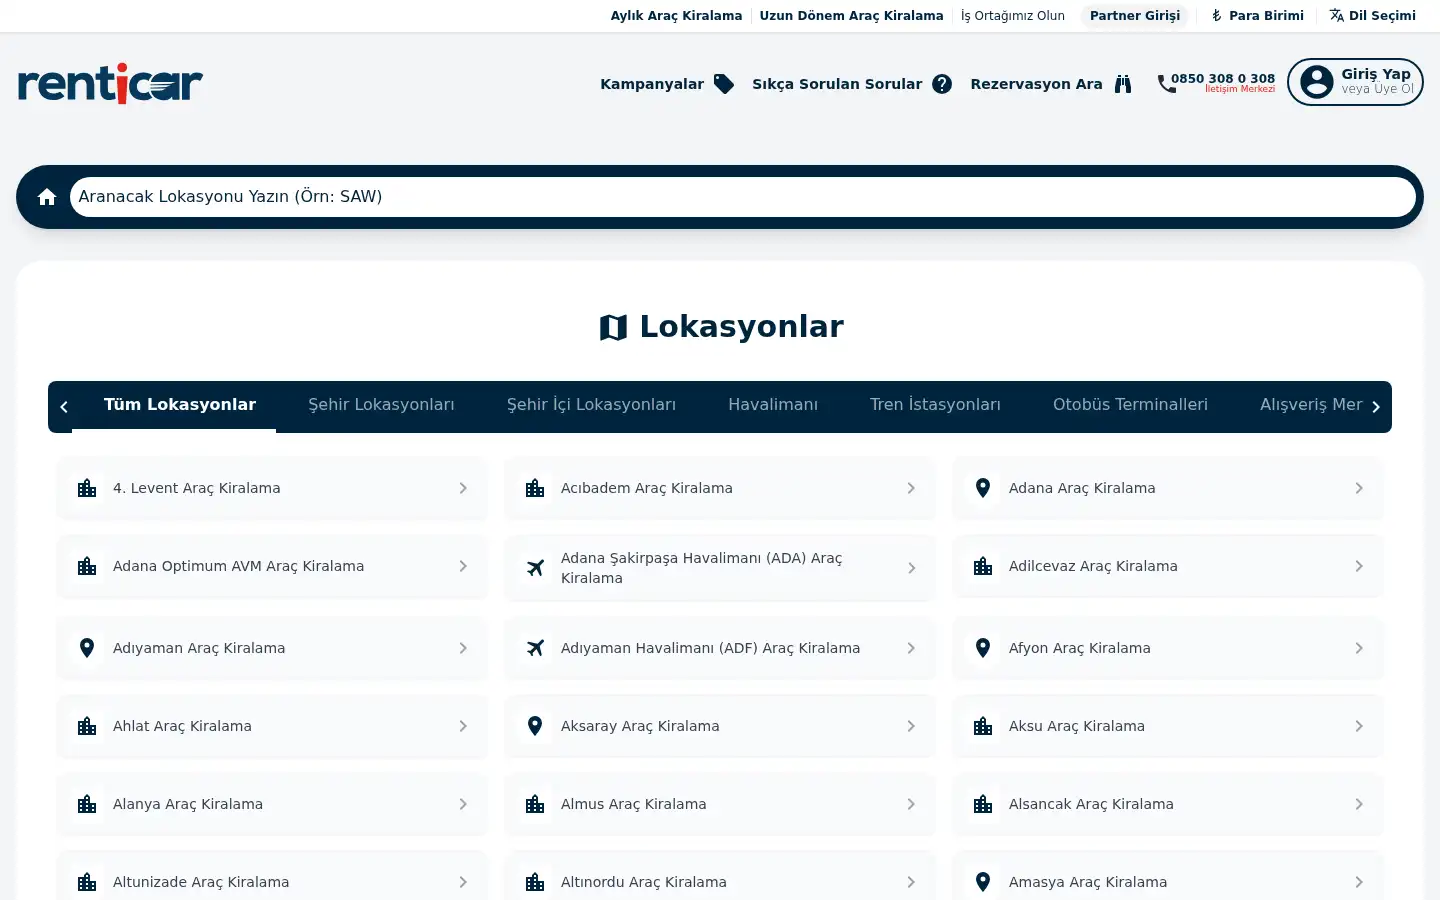
Task: Click the question mark icon near Sıkça Sorulan Sorular
Action: coord(942,84)
